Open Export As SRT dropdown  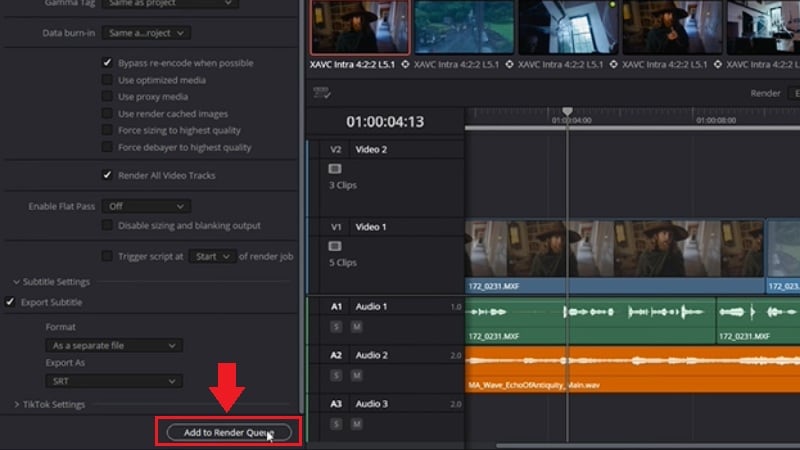click(x=114, y=381)
